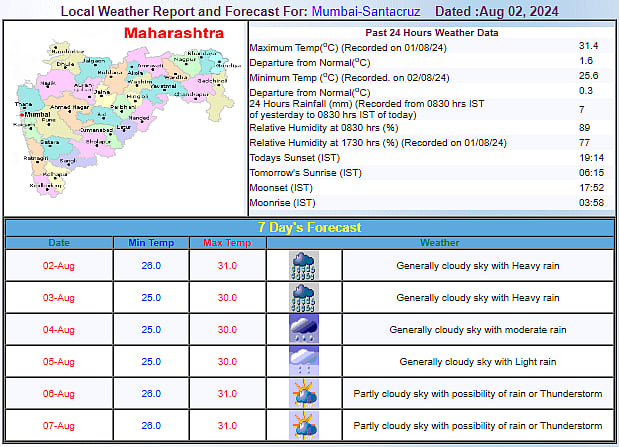The height and width of the screenshot is (447, 619).
Task: Select the light rain icon for 05-Aug
Action: click(x=303, y=361)
